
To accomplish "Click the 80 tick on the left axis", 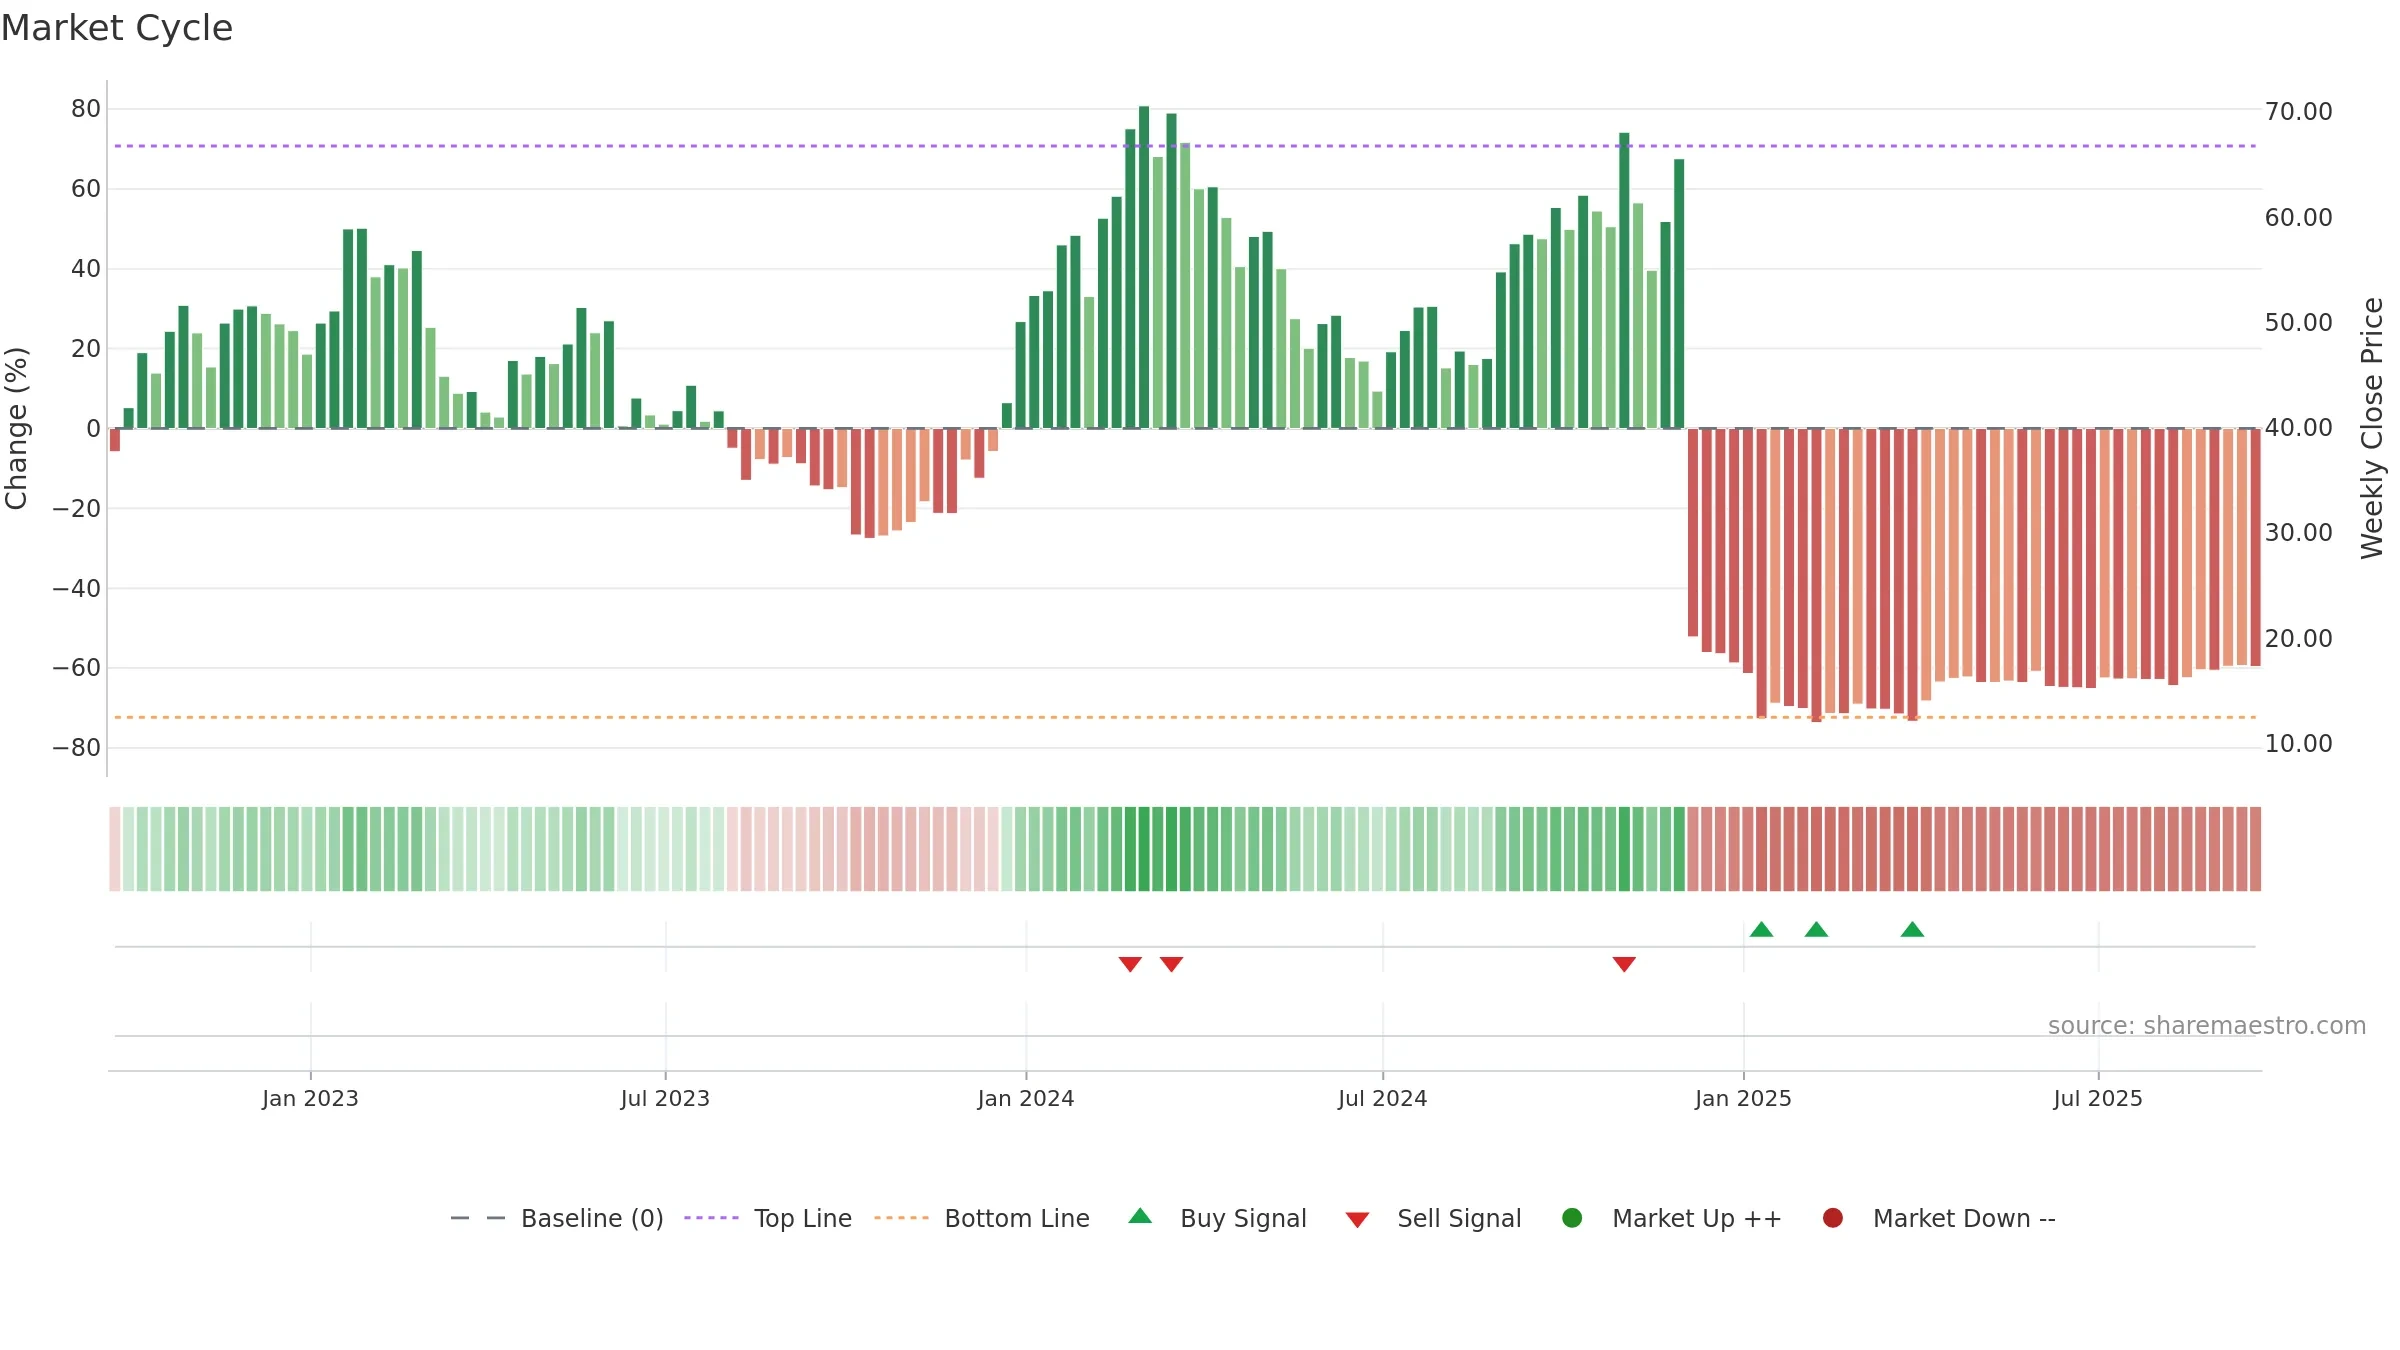I will pyautogui.click(x=86, y=109).
